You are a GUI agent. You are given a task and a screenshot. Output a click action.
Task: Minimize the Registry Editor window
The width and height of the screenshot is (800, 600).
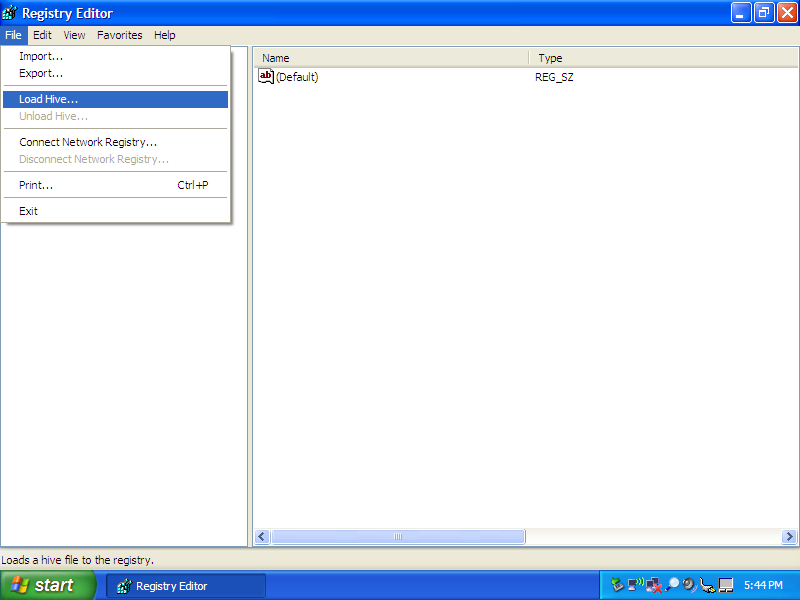coord(741,13)
